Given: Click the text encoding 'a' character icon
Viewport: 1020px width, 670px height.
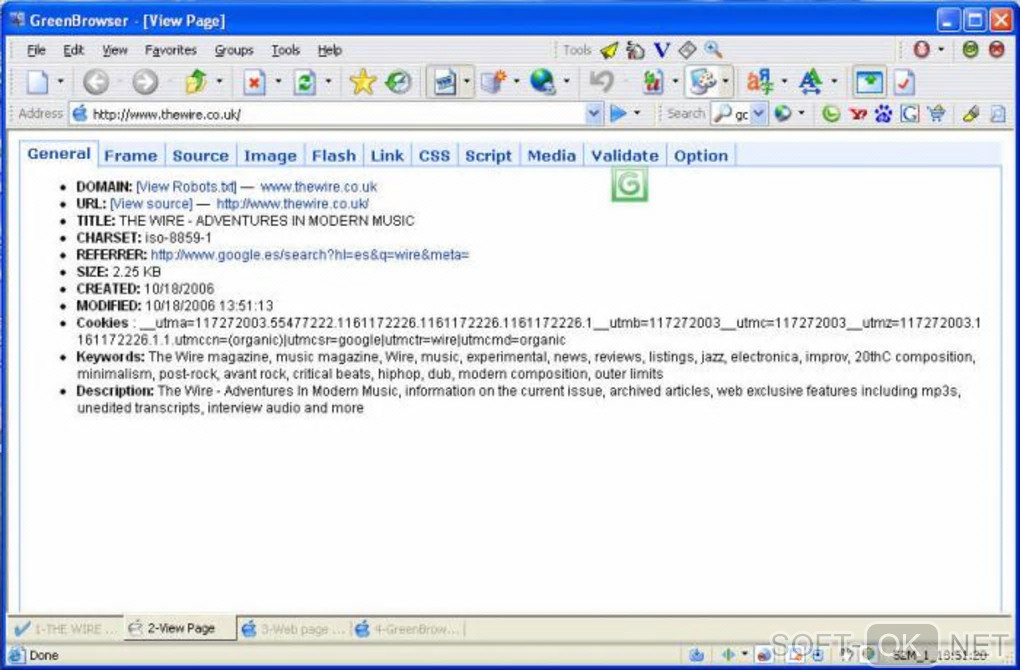Looking at the screenshot, I should [x=760, y=82].
